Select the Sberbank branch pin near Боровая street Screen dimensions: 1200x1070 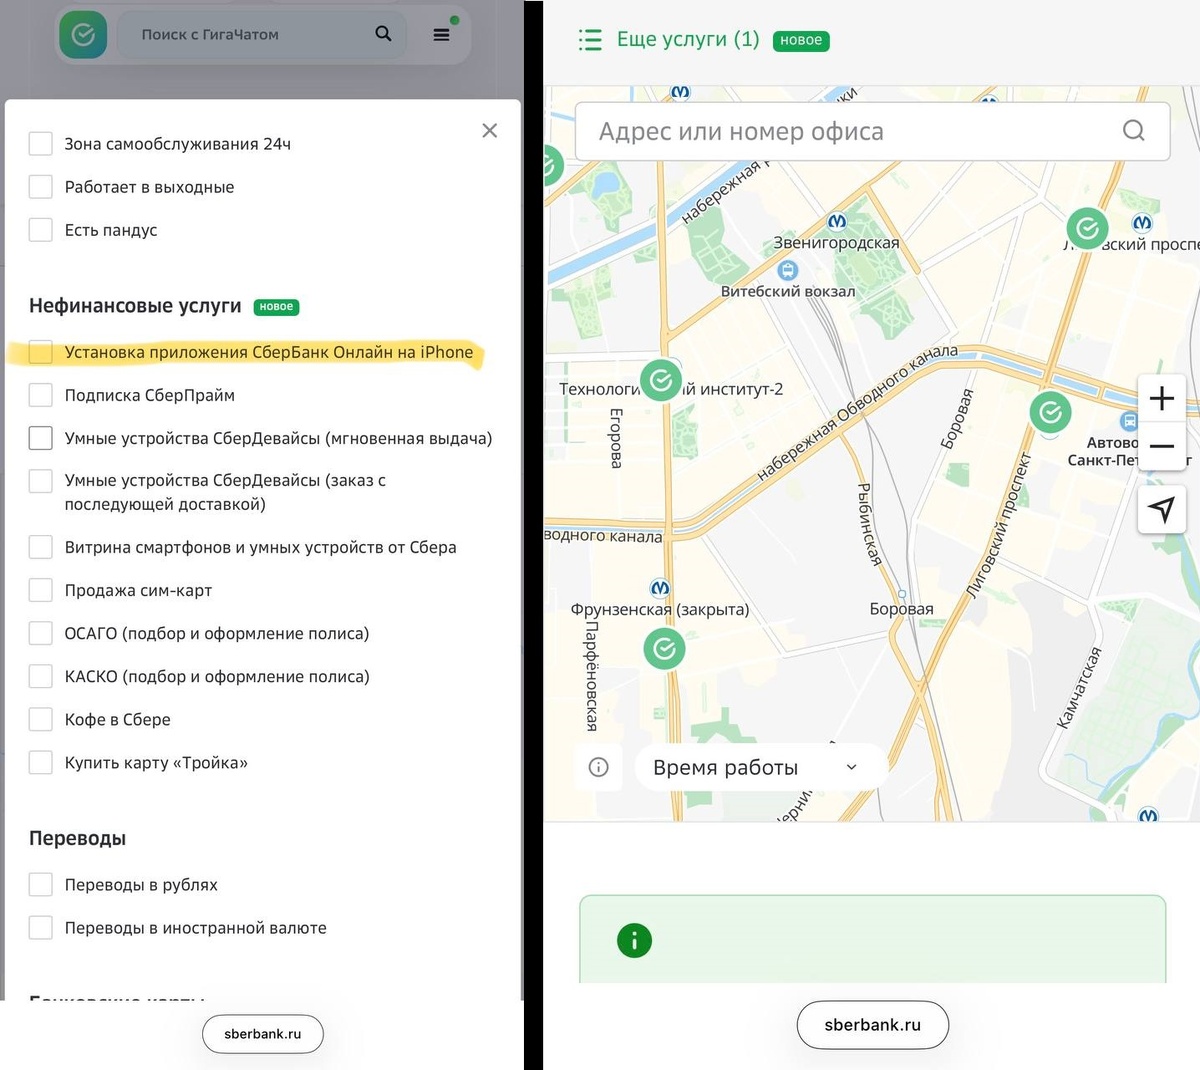(1050, 411)
